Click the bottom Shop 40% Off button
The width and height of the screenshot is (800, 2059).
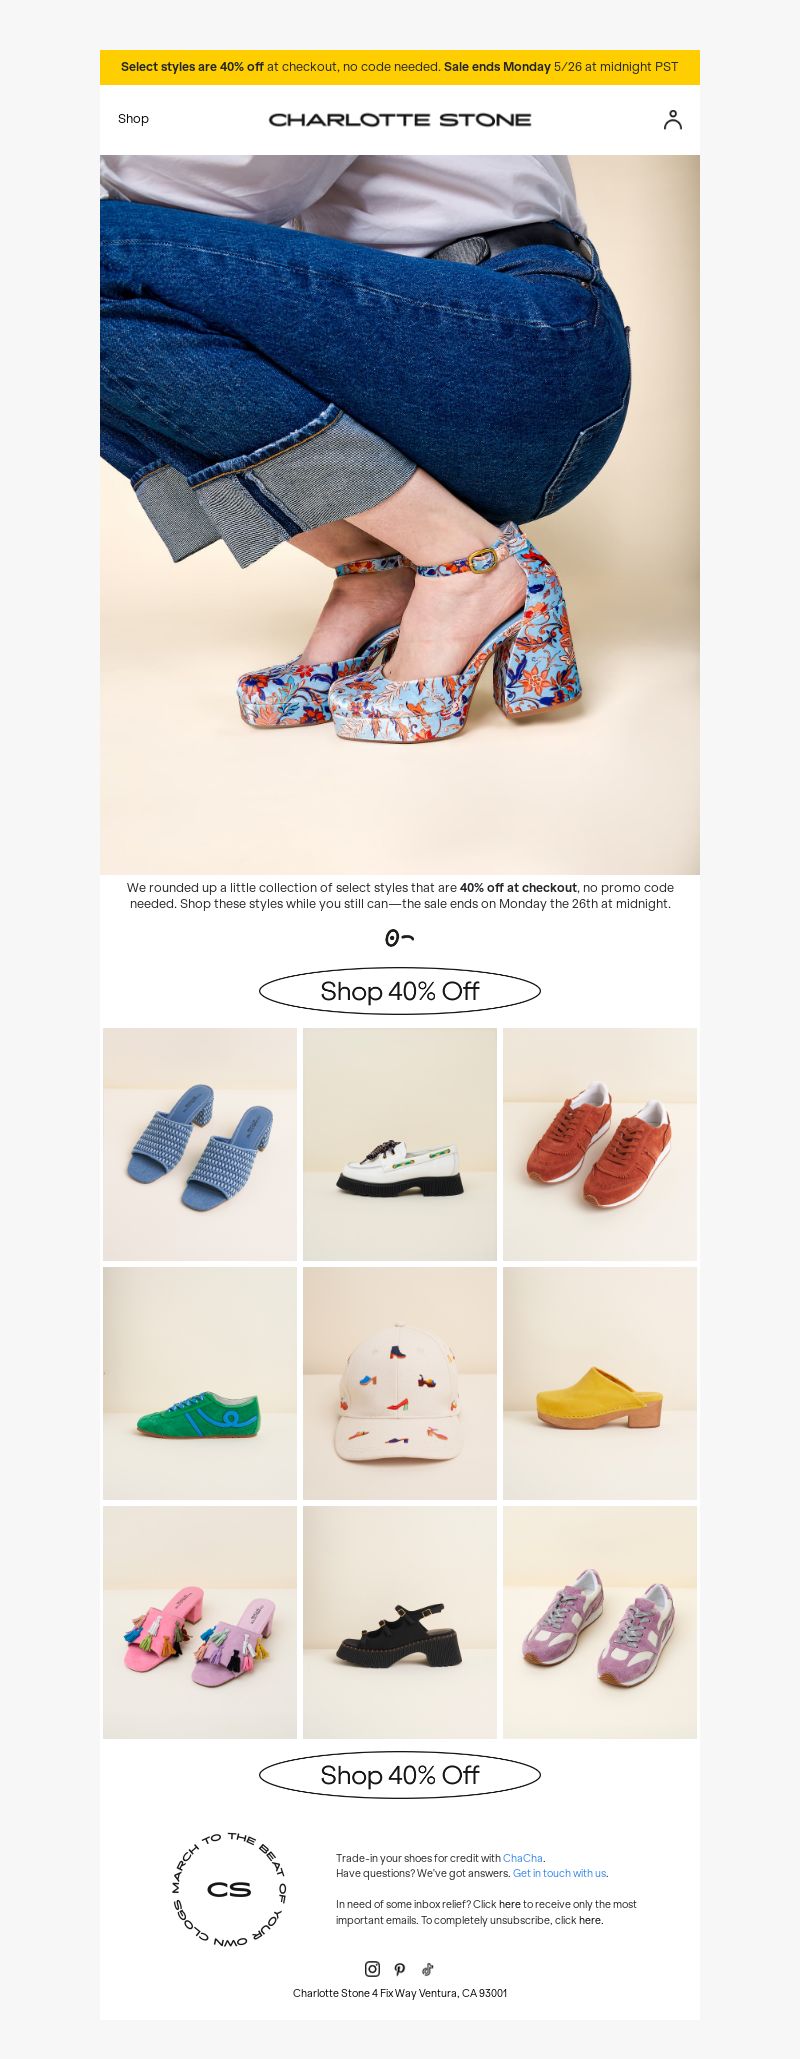click(x=400, y=1775)
